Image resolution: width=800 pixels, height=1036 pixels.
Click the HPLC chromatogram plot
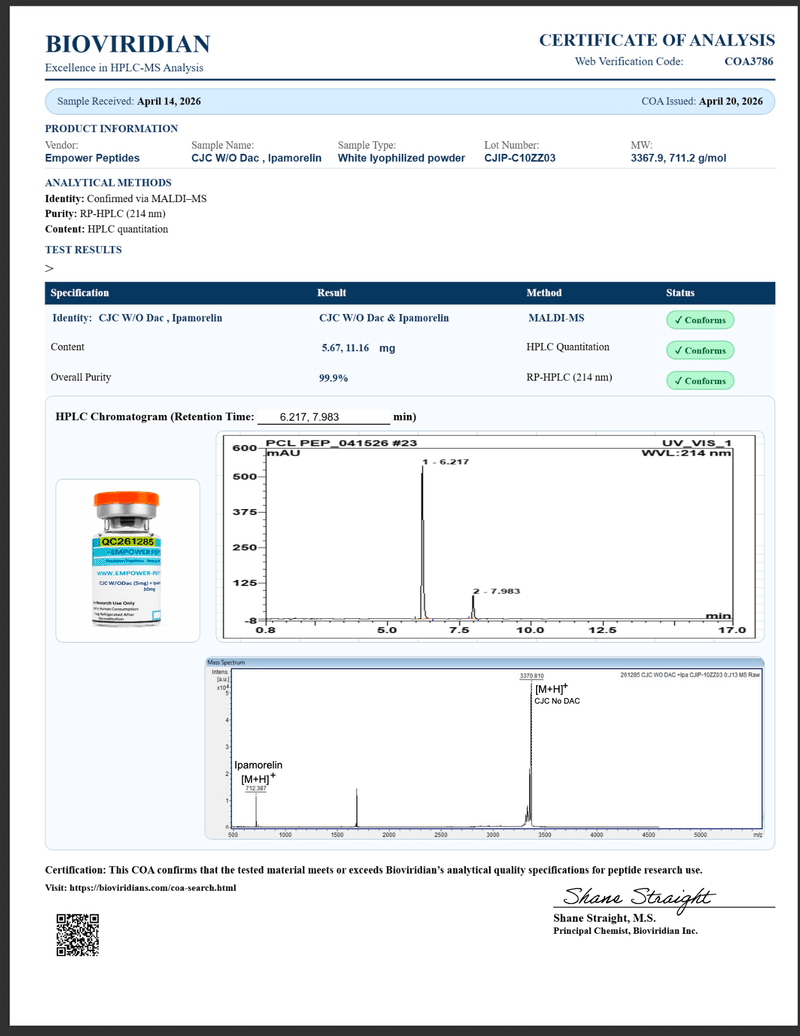coord(490,536)
